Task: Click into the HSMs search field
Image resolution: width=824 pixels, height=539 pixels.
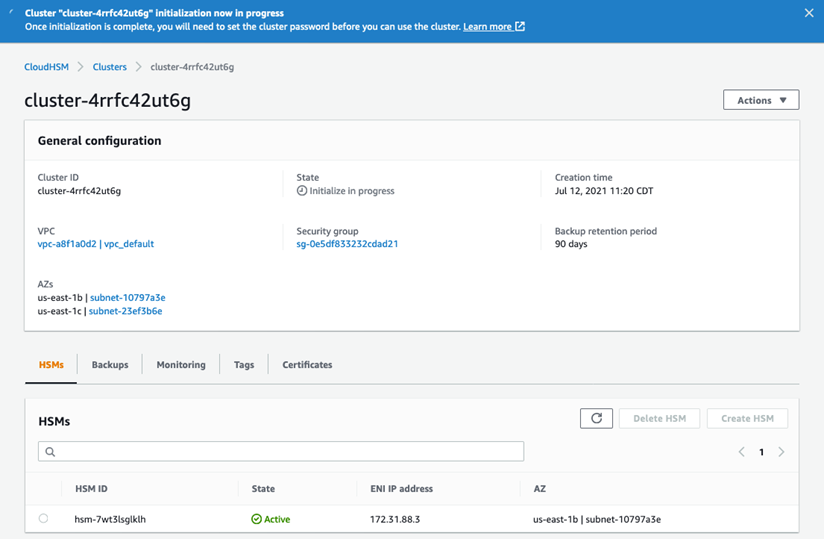Action: (x=281, y=451)
